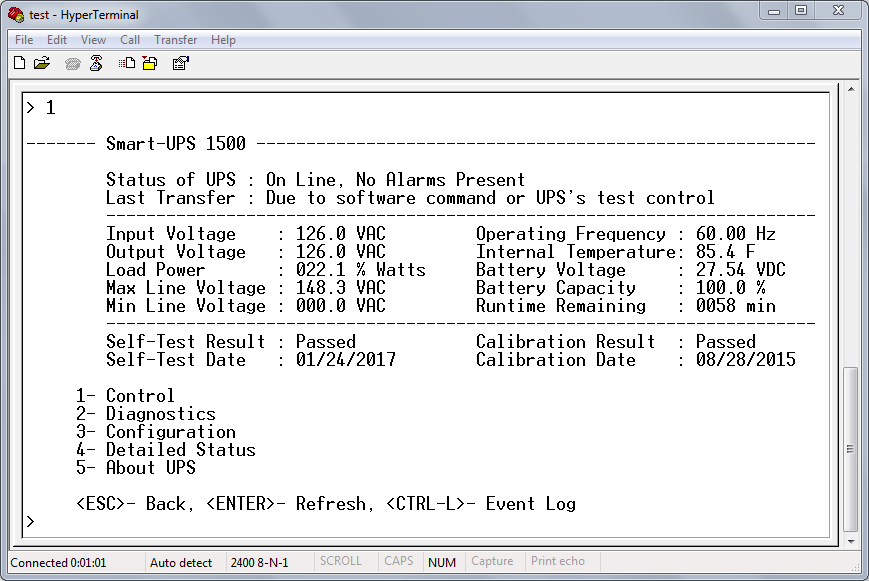
Task: Click the Receive file toolbar icon
Action: point(150,63)
